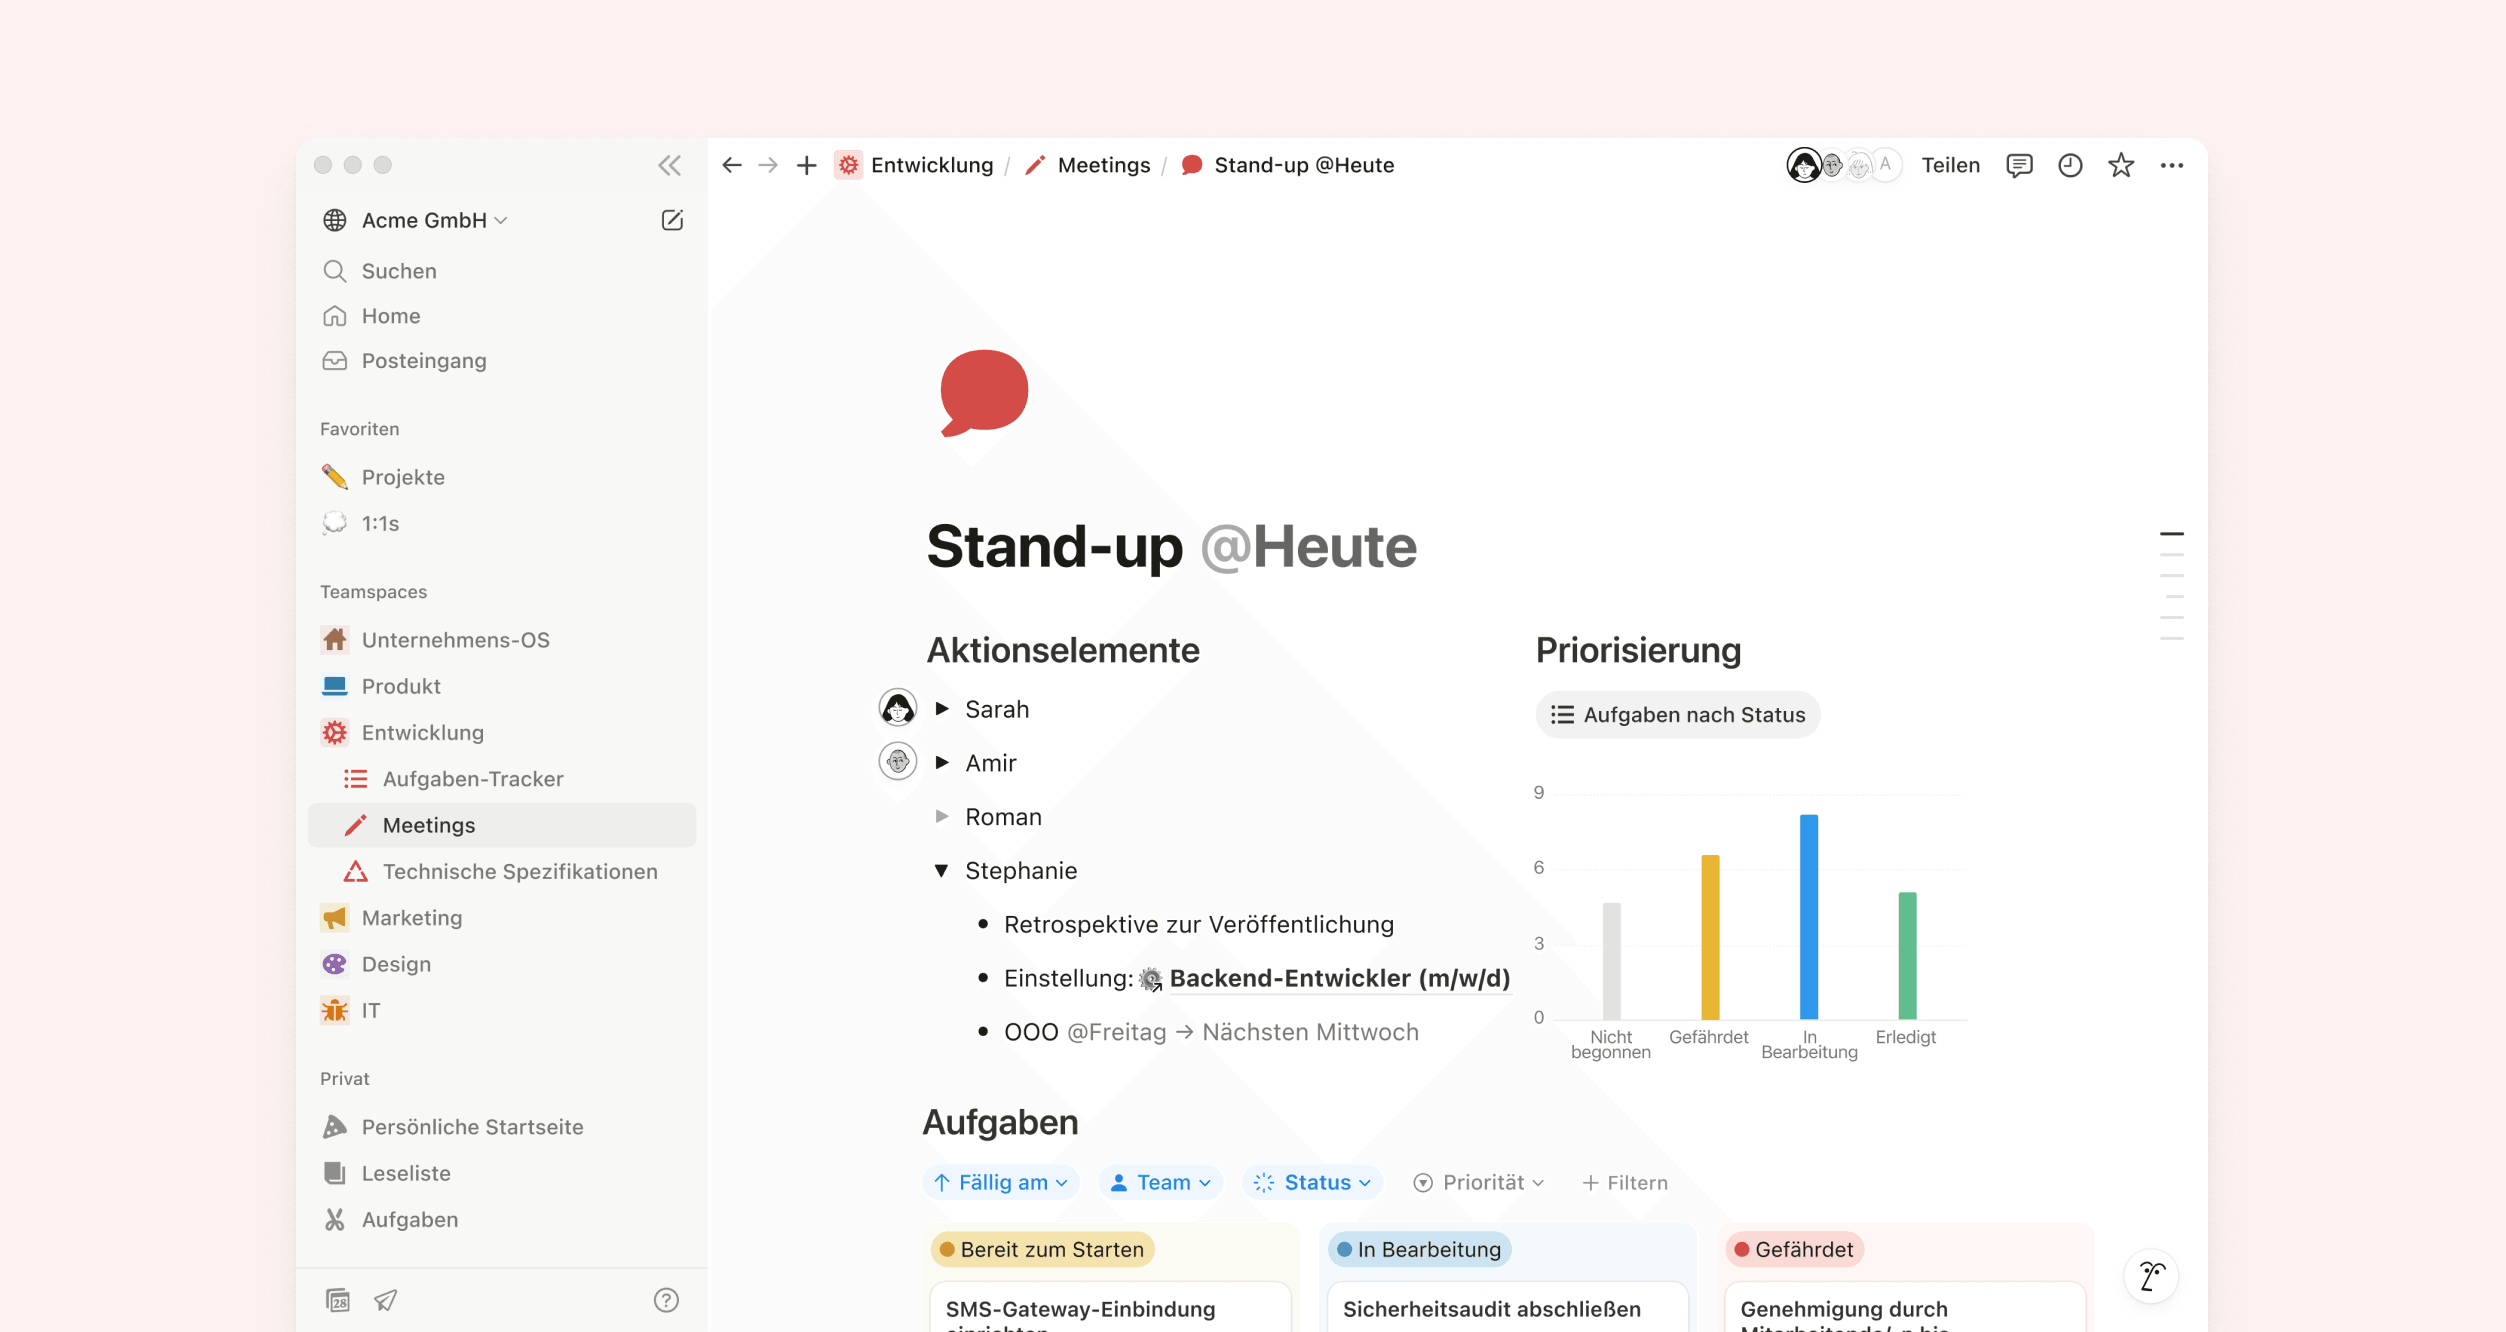2506x1332 pixels.
Task: Select Aufgaben nach Status view tab
Action: 1677,714
